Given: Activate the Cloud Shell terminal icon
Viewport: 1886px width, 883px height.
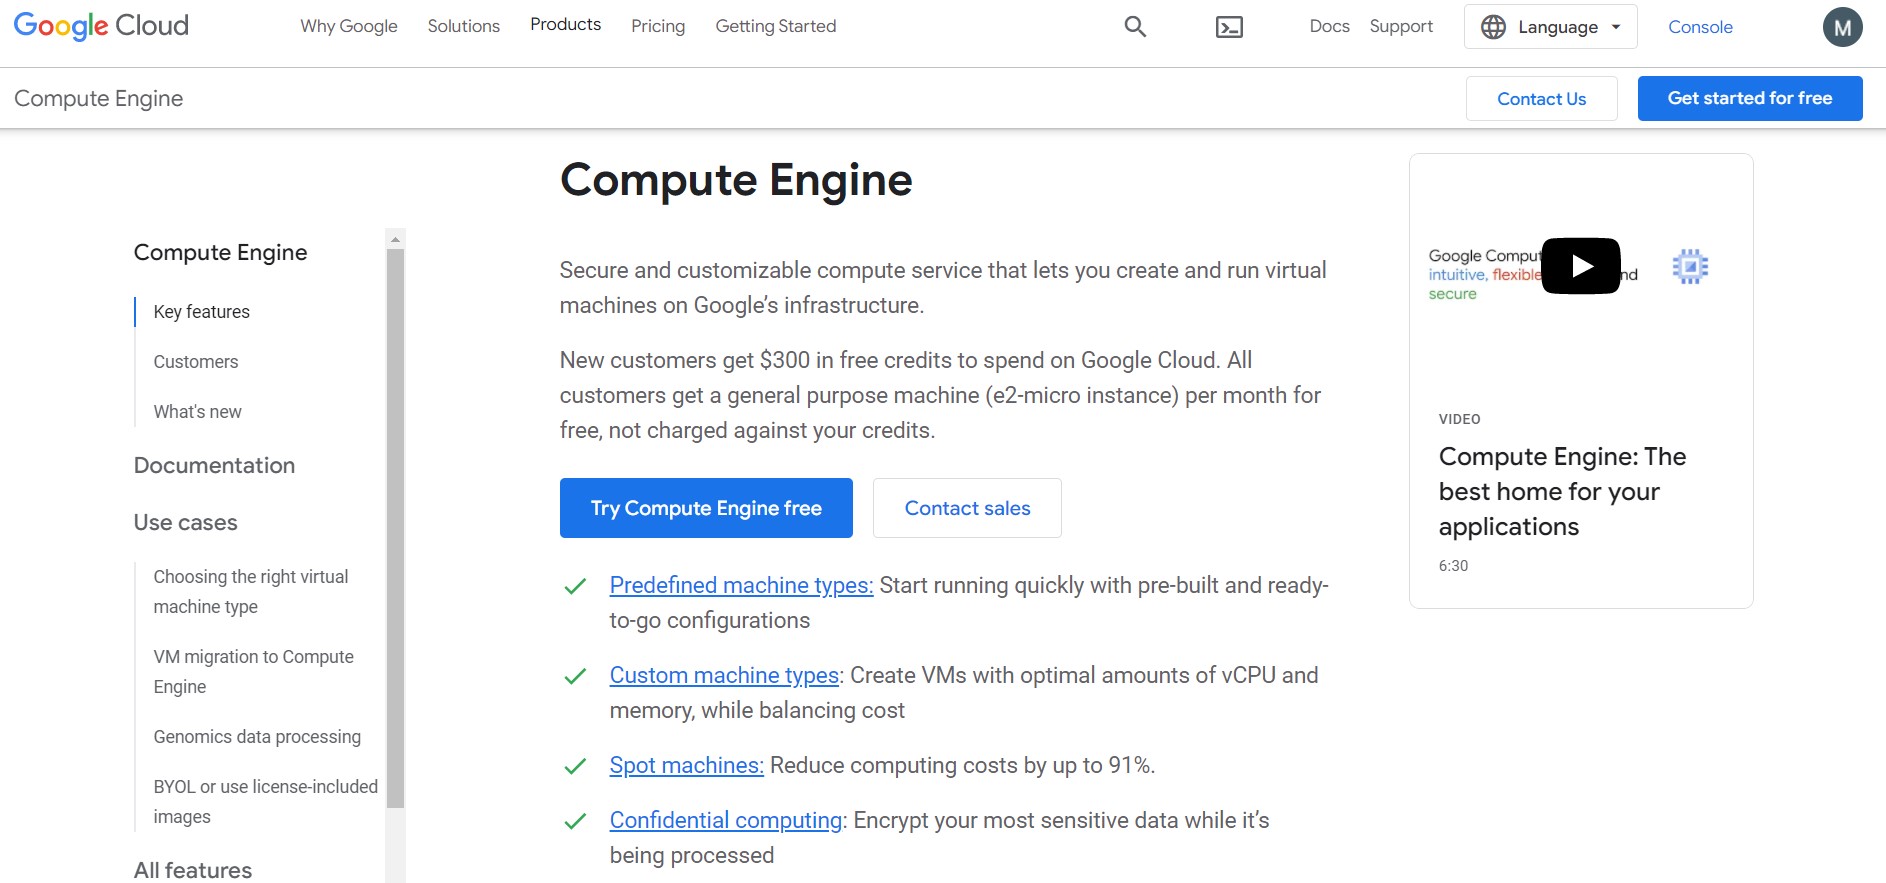Looking at the screenshot, I should click(1229, 27).
